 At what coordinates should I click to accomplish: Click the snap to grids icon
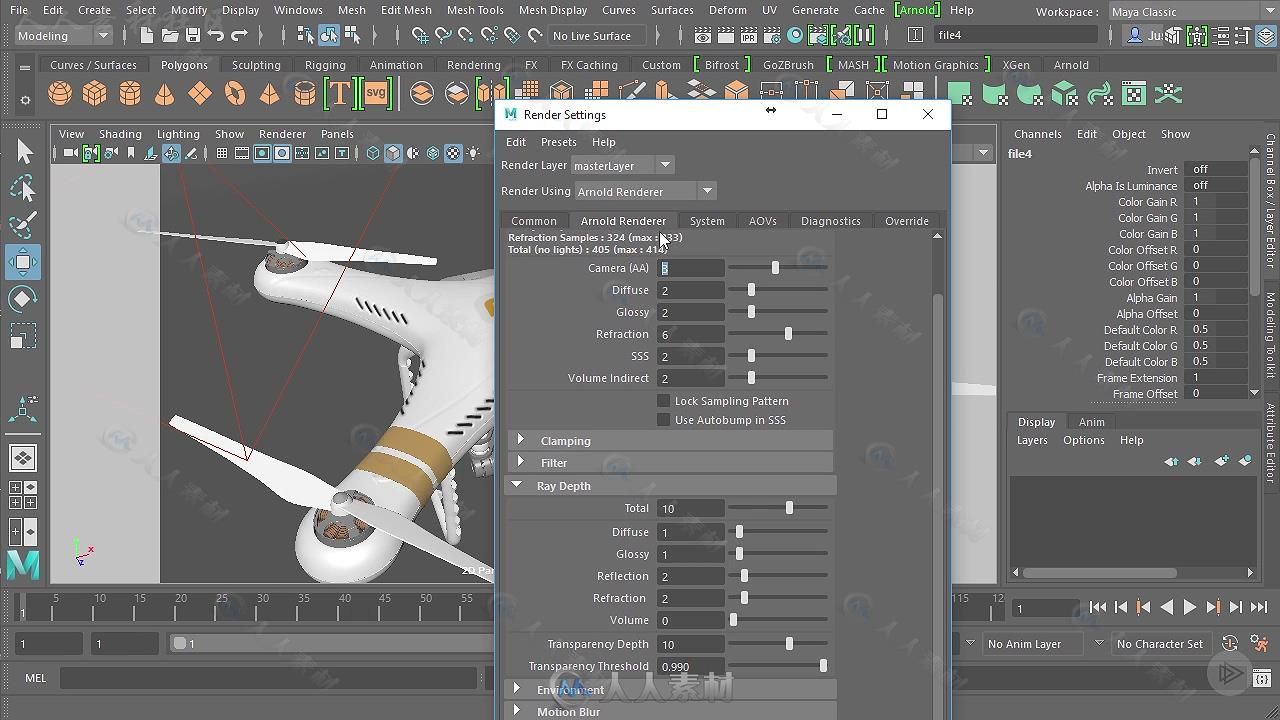coord(420,35)
